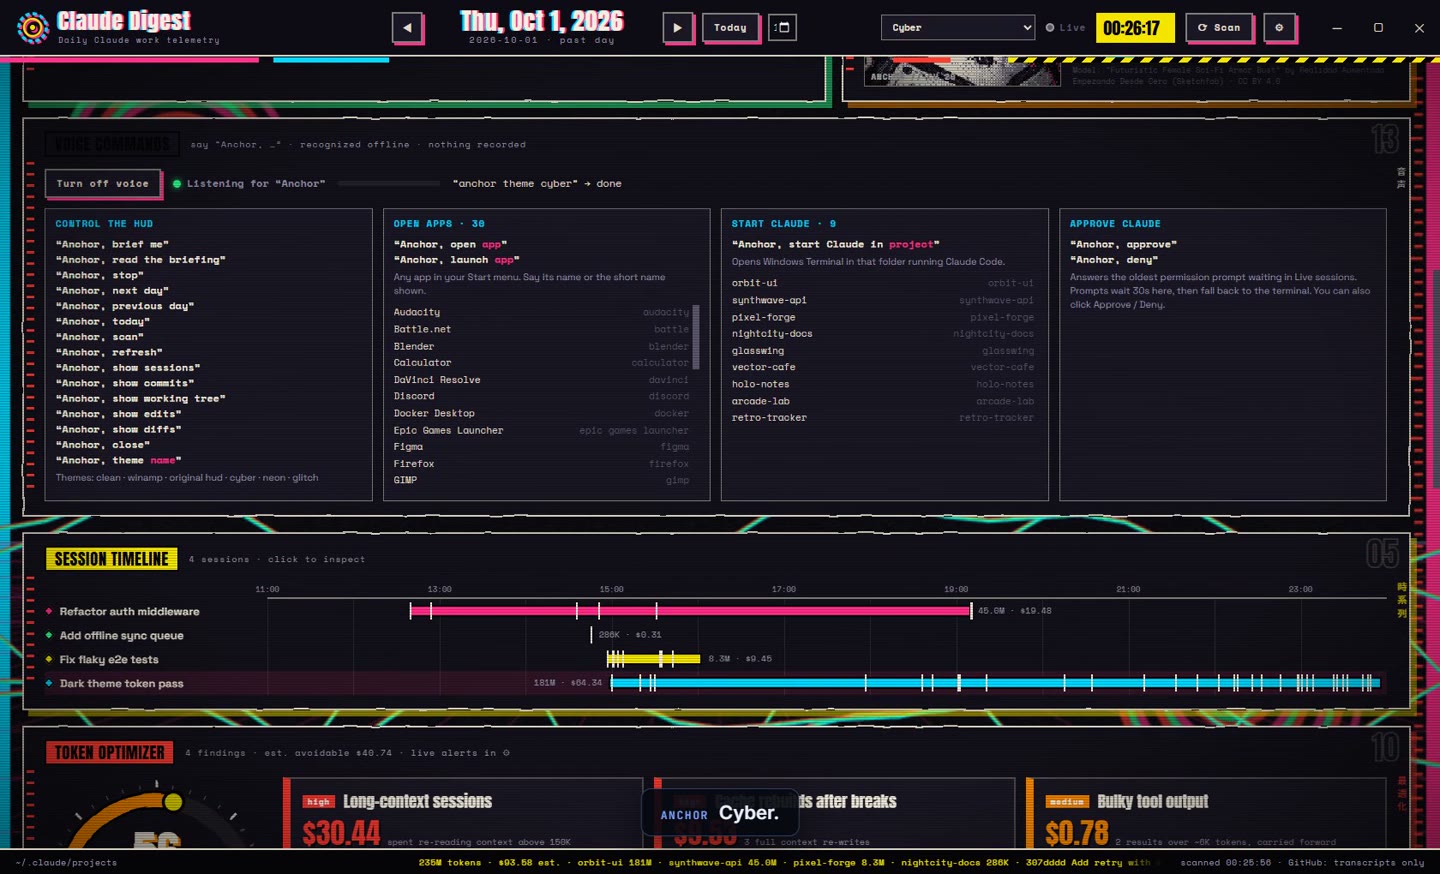Viewport: 1440px width, 874px height.
Task: Click the "Anchor, brief me" command
Action: (x=112, y=244)
